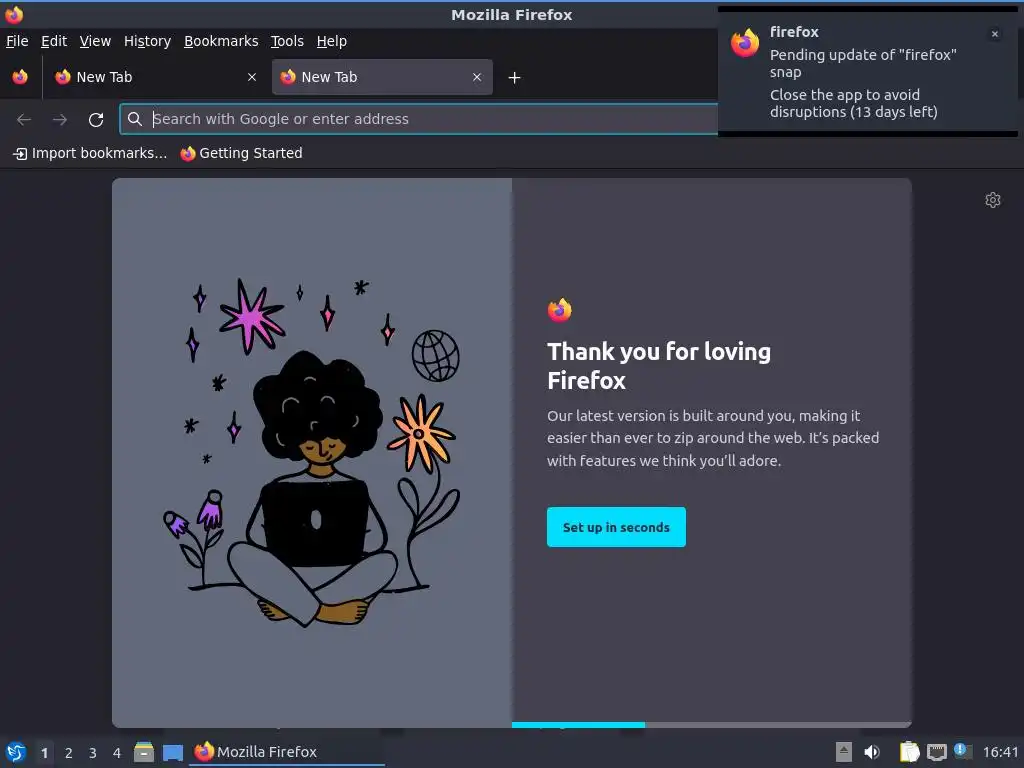Reload the current page
This screenshot has width=1024, height=768.
click(x=96, y=120)
